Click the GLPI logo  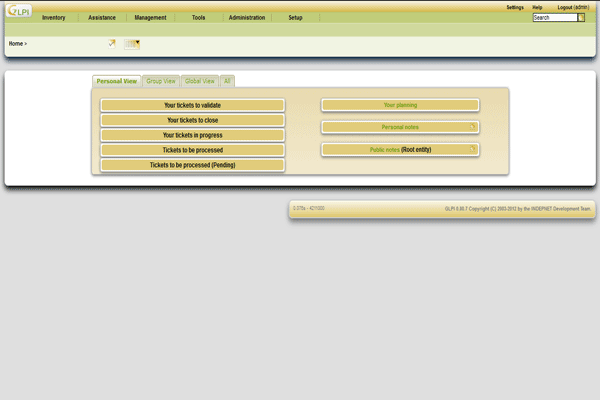[x=17, y=12]
